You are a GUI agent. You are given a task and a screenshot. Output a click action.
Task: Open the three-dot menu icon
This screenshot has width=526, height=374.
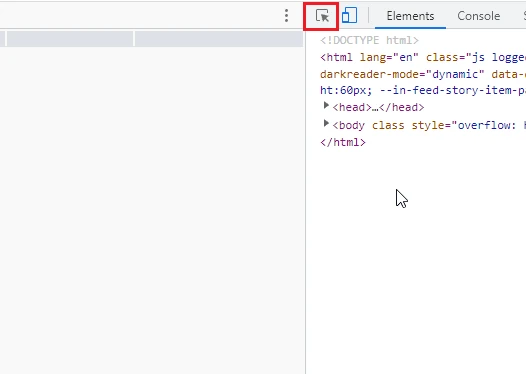point(286,16)
